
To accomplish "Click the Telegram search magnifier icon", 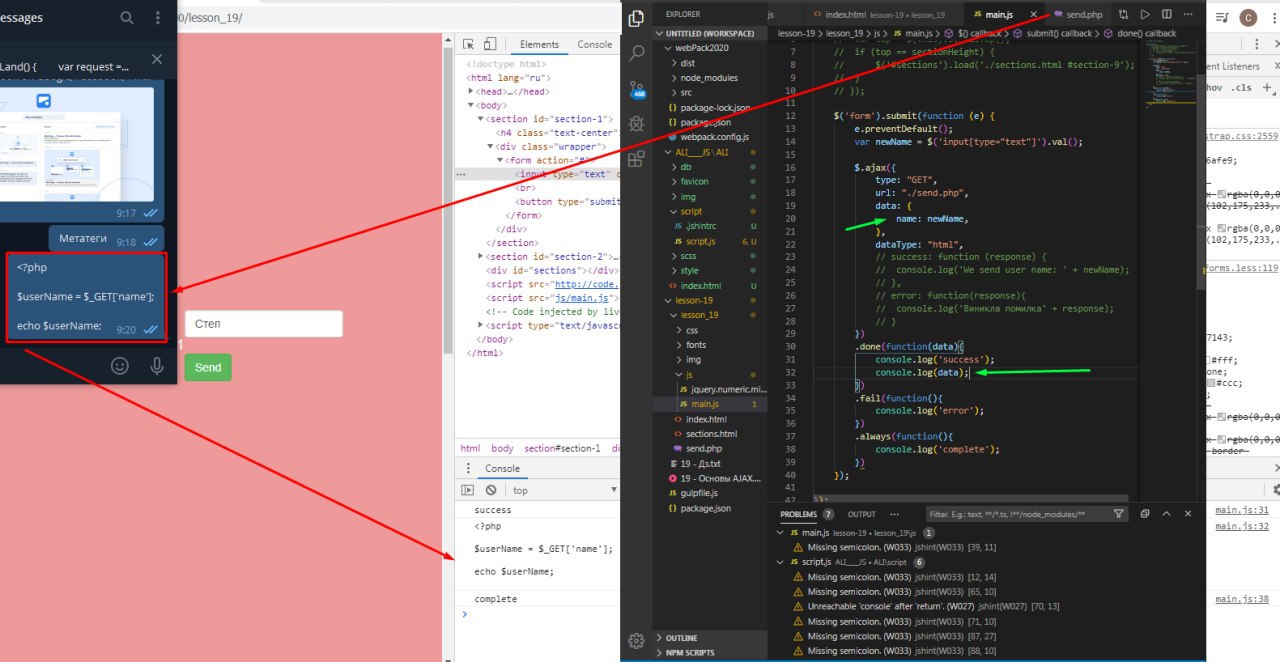I will click(127, 18).
